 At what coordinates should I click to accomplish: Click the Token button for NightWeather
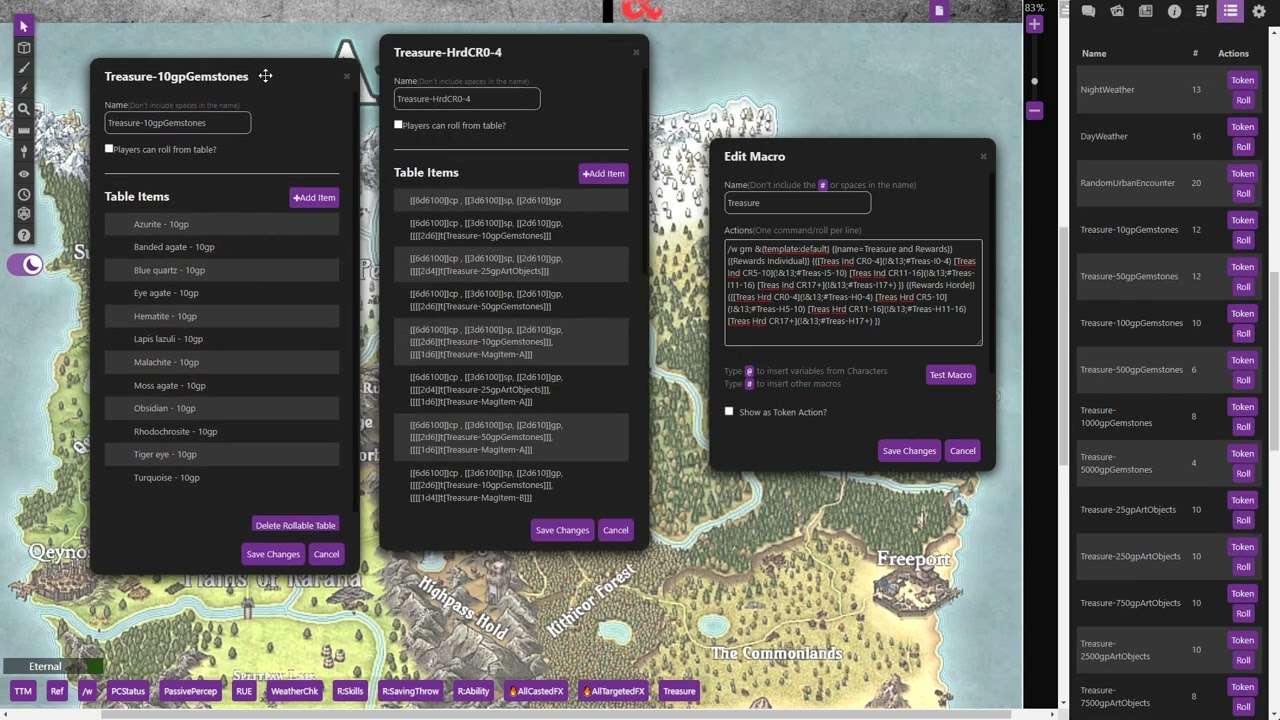click(1243, 80)
